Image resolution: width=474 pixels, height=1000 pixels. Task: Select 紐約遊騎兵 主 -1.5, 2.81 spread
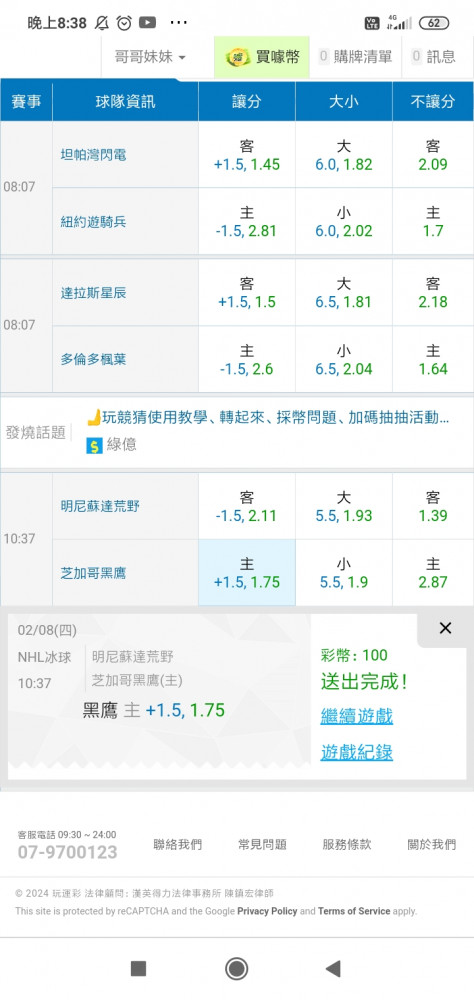pos(247,221)
